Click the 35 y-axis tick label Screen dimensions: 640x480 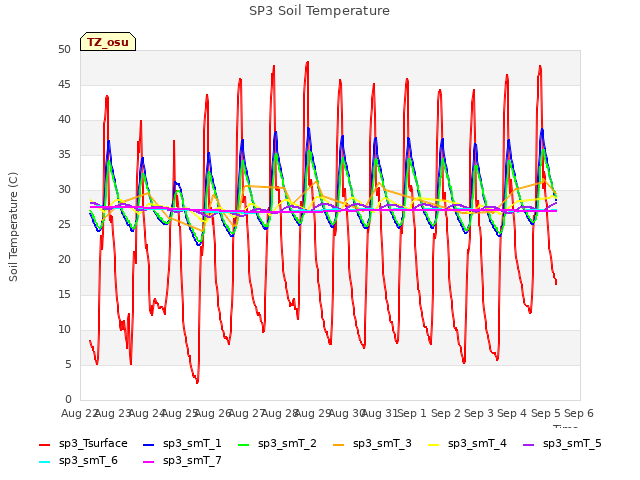click(x=64, y=155)
